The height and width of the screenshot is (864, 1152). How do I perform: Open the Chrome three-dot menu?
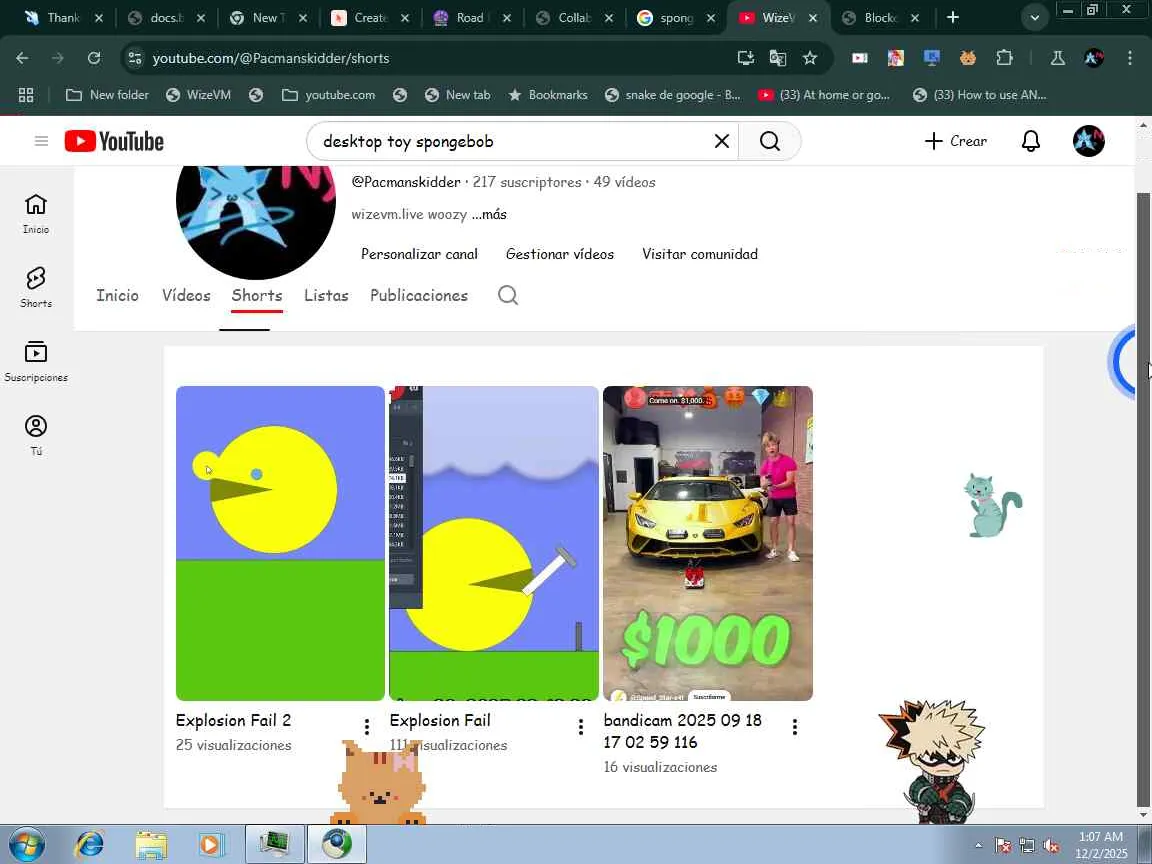[x=1130, y=58]
